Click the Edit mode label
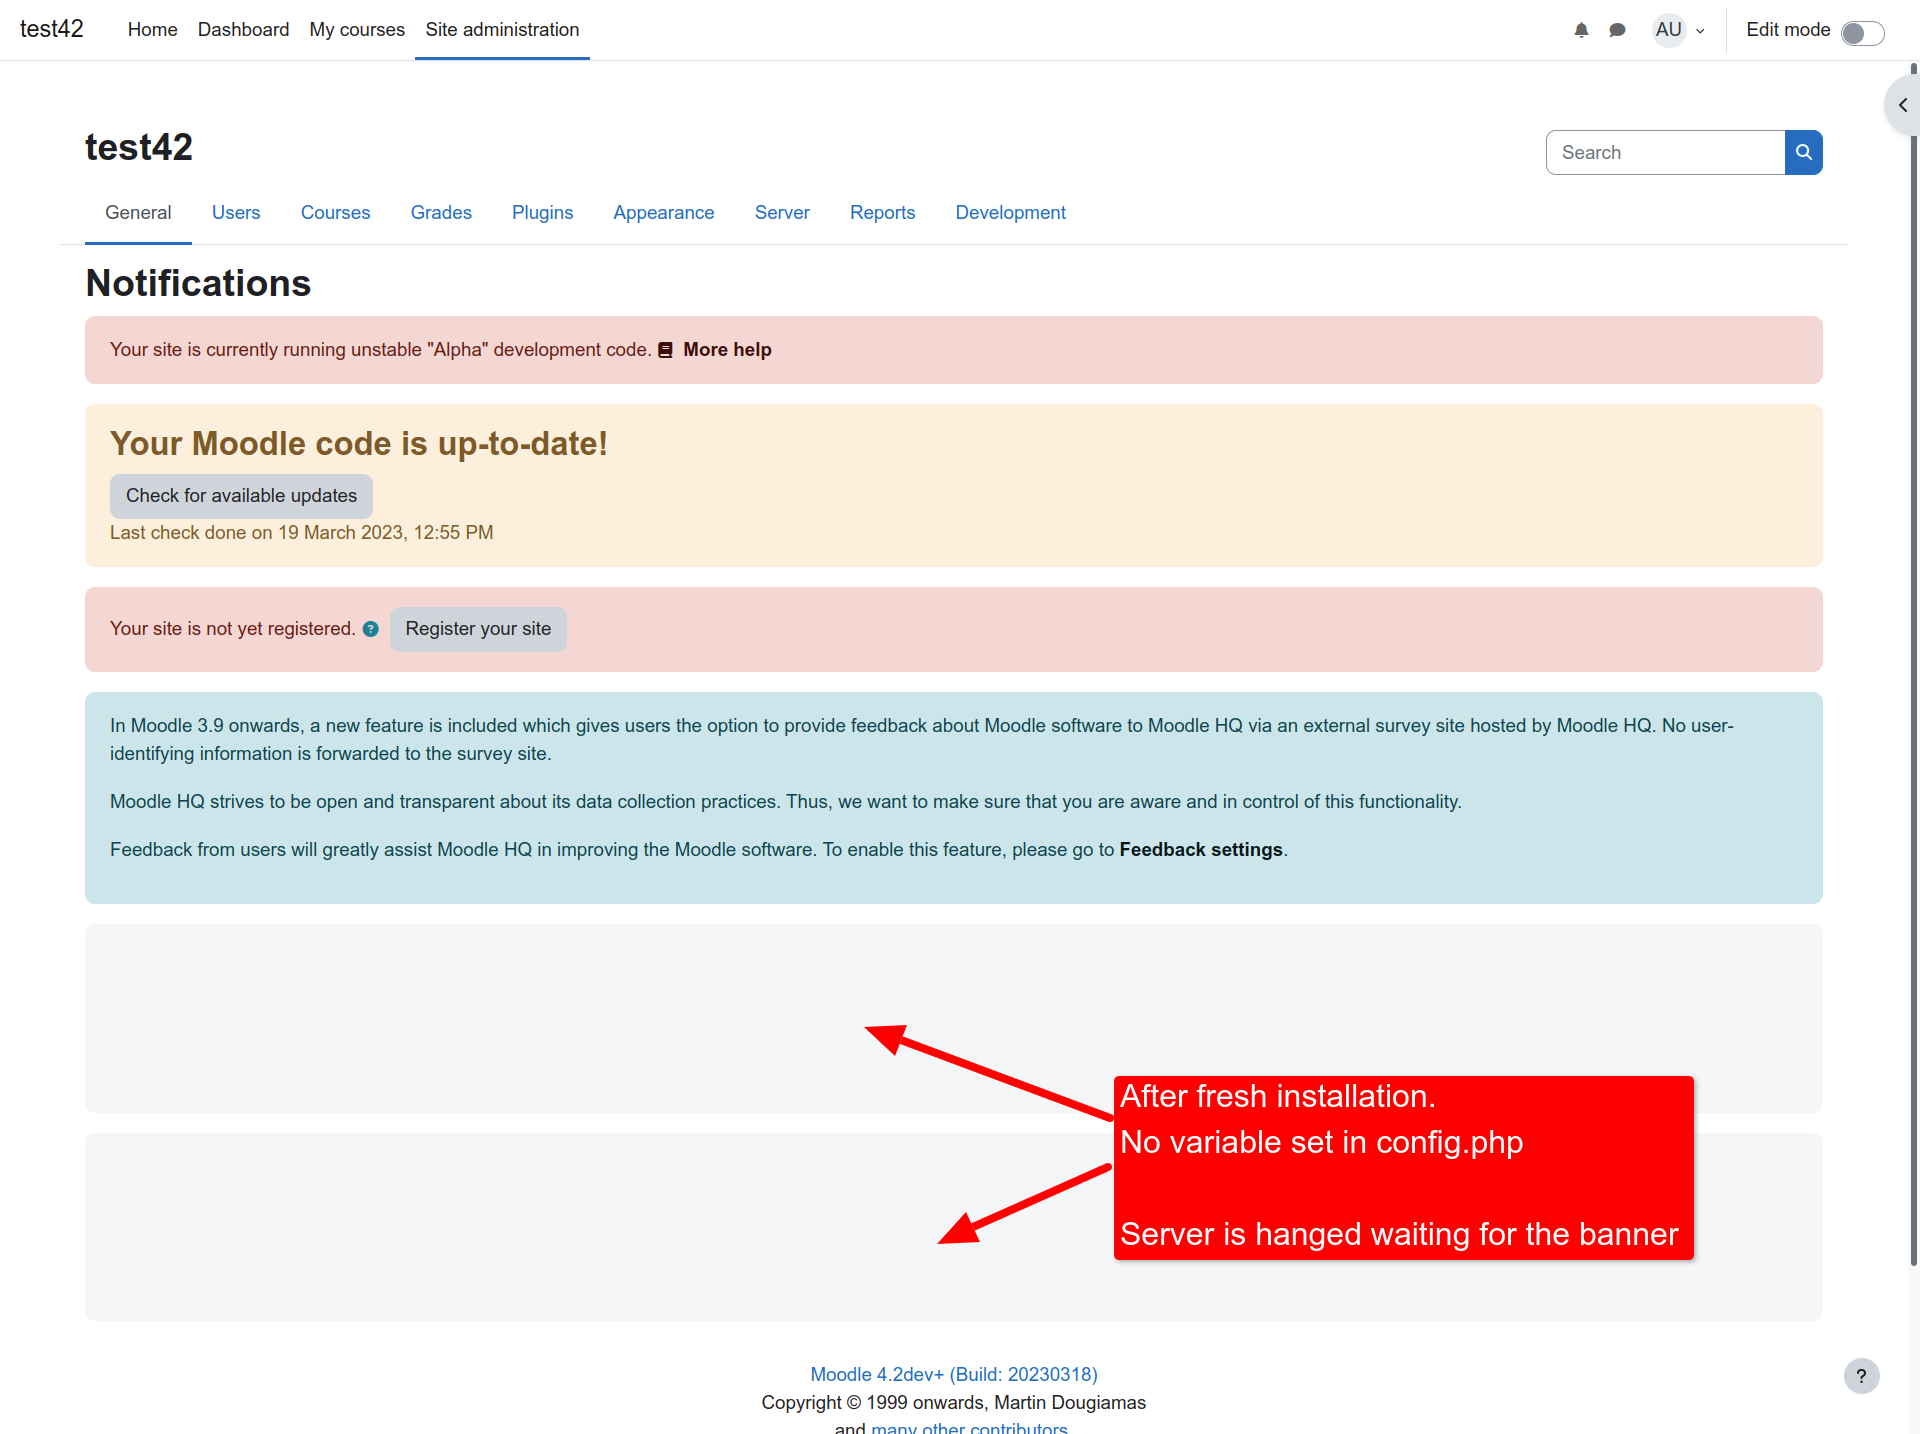This screenshot has height=1434, width=1920. tap(1788, 30)
